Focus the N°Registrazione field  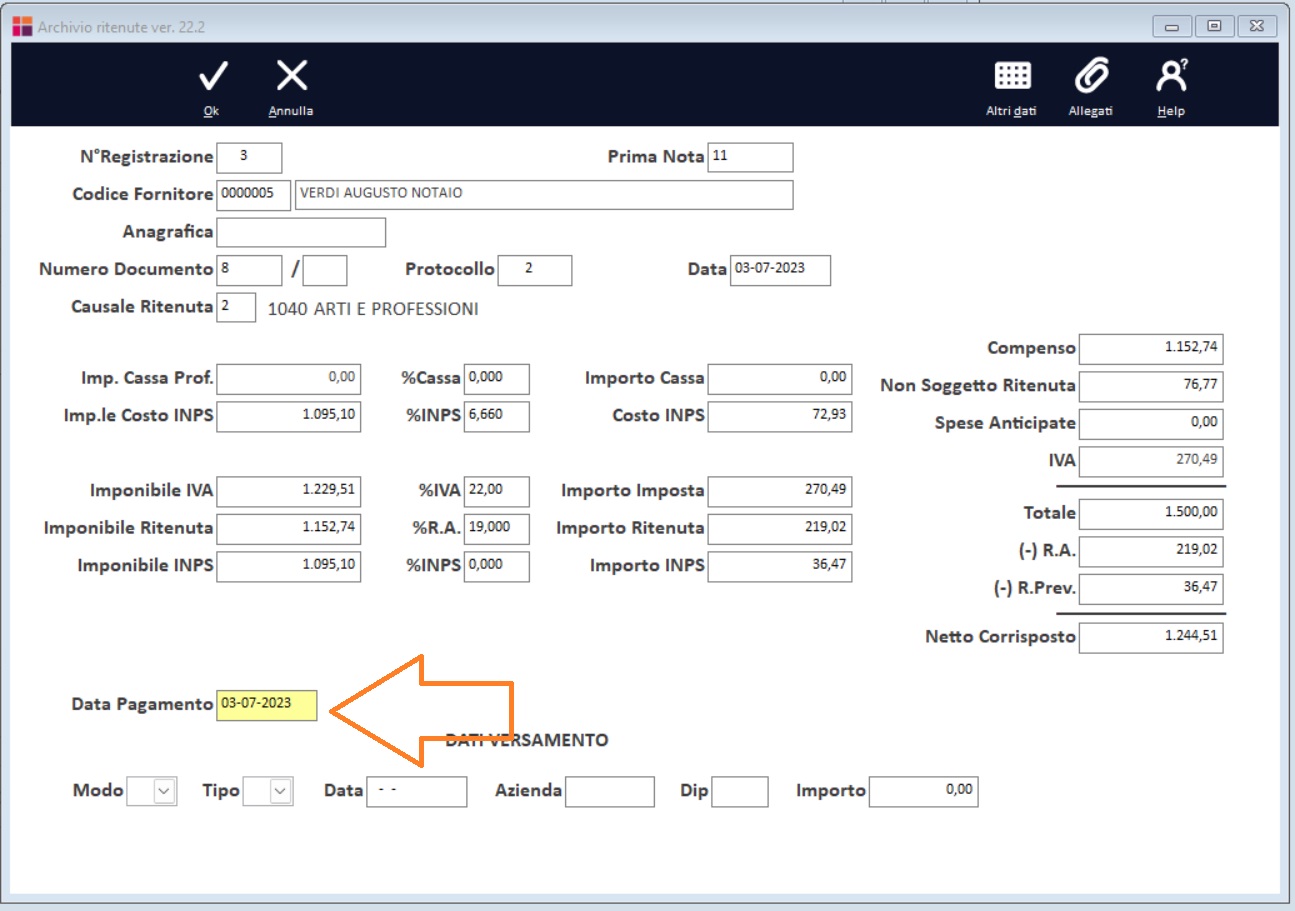(x=249, y=158)
